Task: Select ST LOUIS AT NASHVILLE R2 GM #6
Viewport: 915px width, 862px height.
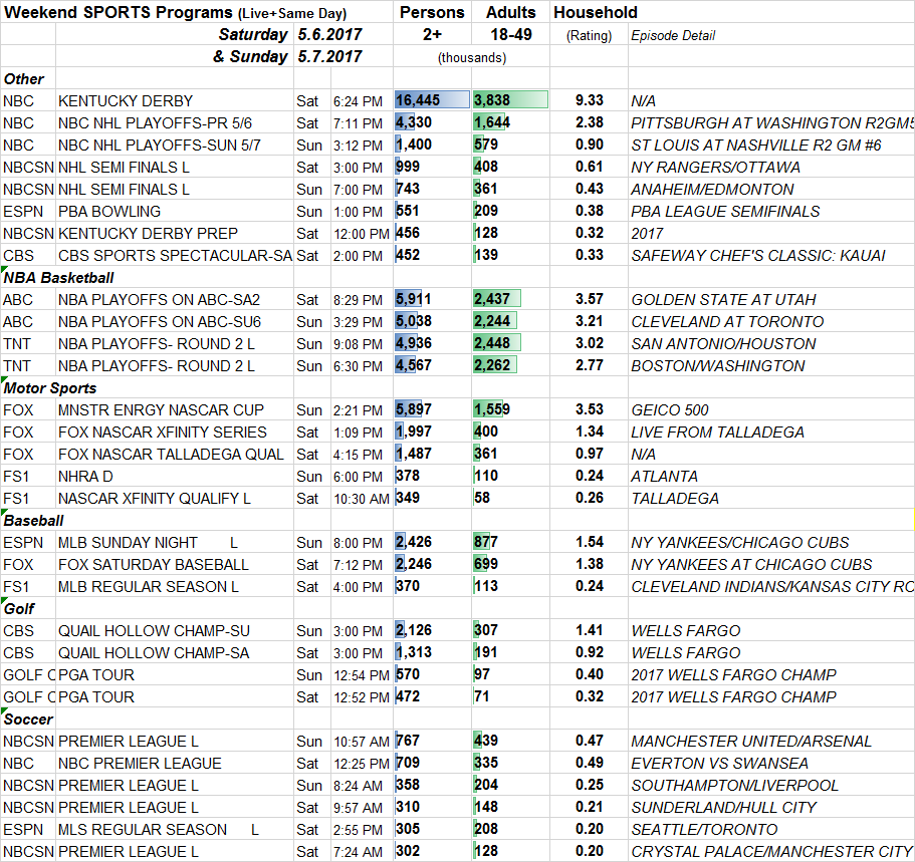Action: [x=771, y=145]
